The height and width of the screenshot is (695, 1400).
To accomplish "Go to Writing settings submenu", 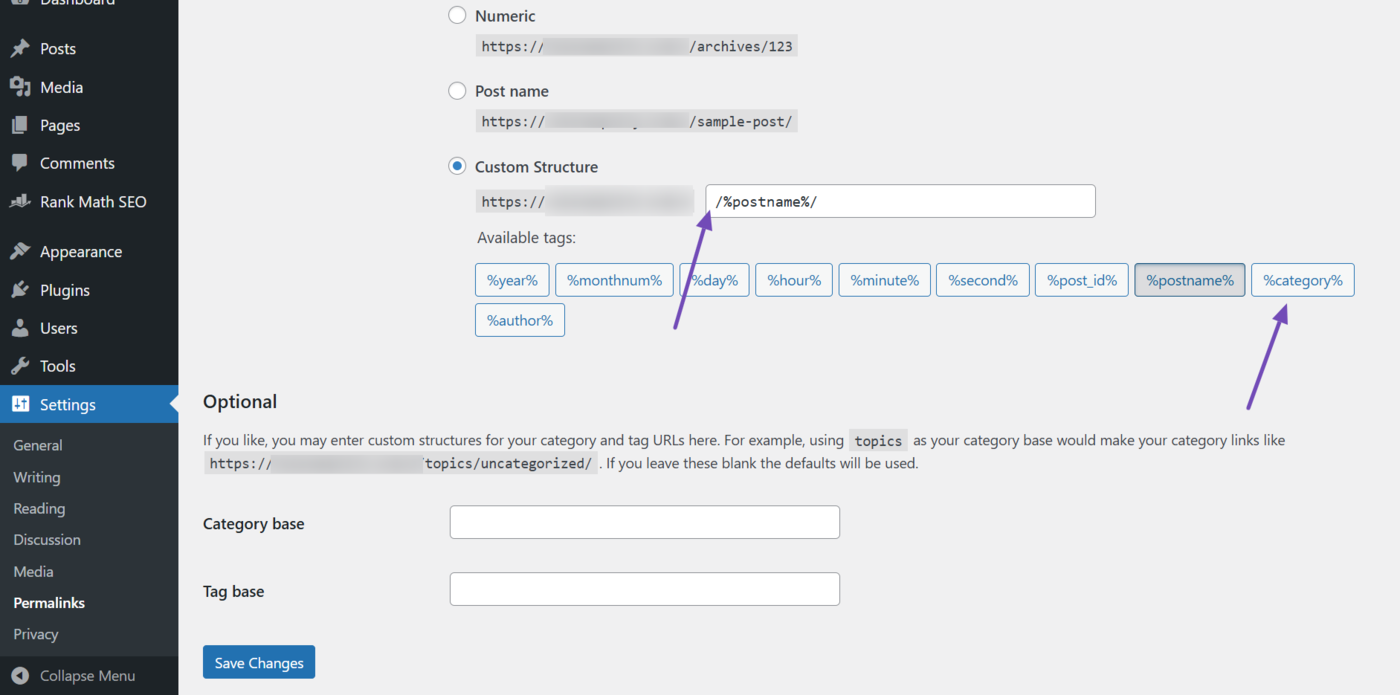I will coord(37,477).
